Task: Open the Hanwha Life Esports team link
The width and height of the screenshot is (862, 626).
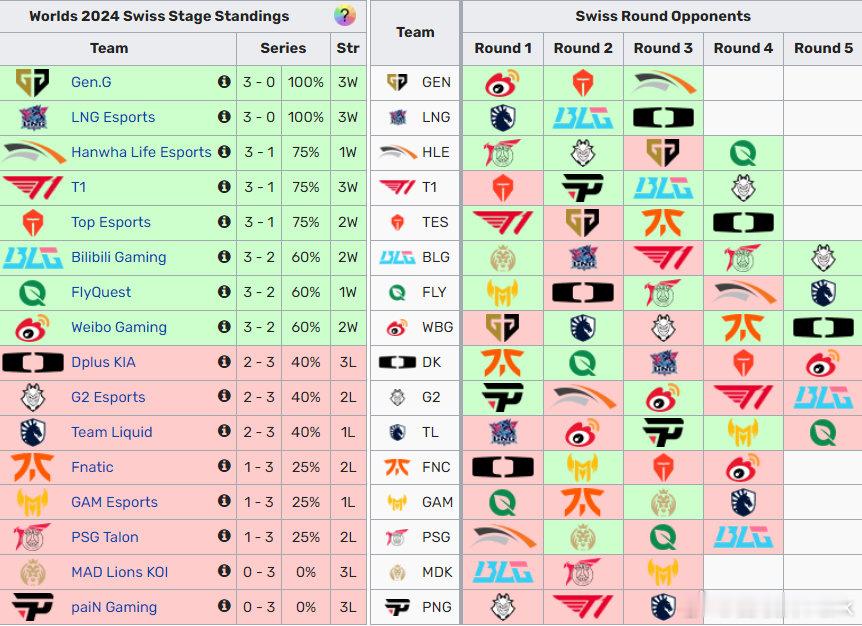Action: (141, 152)
